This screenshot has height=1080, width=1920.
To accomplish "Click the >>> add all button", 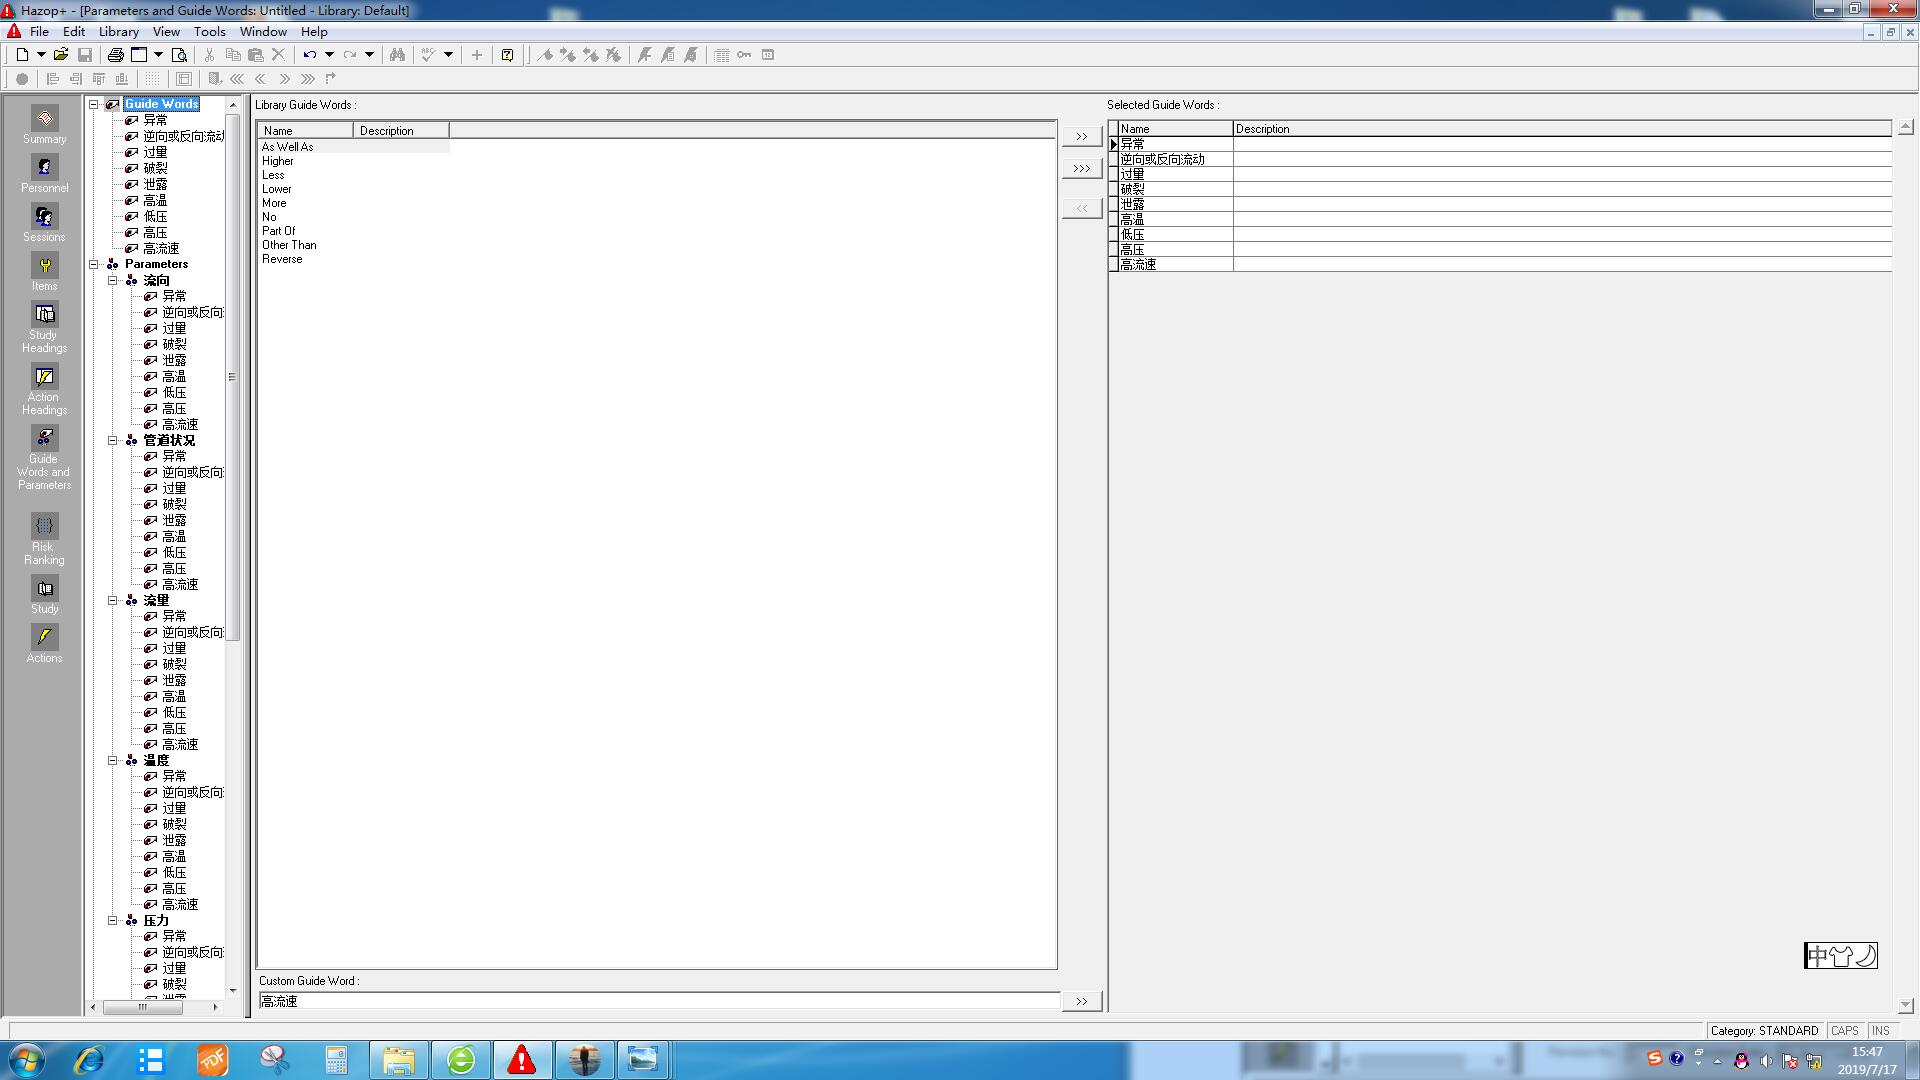I will 1081,168.
